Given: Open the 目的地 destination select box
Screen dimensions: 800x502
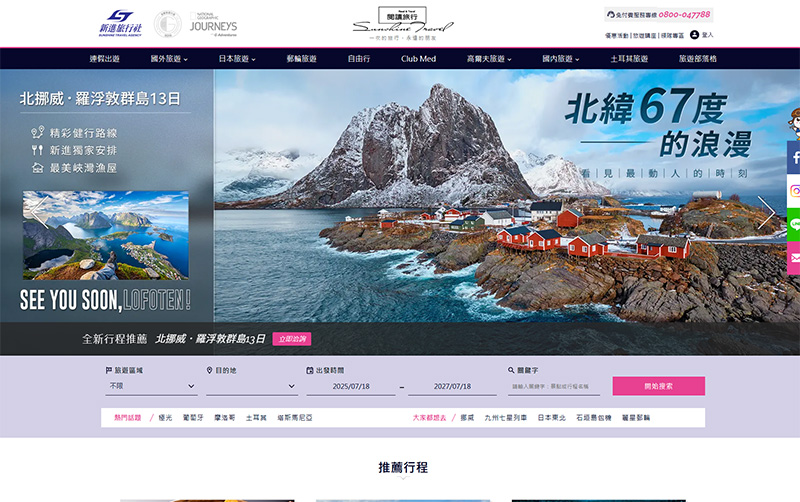Looking at the screenshot, I should pyautogui.click(x=252, y=386).
